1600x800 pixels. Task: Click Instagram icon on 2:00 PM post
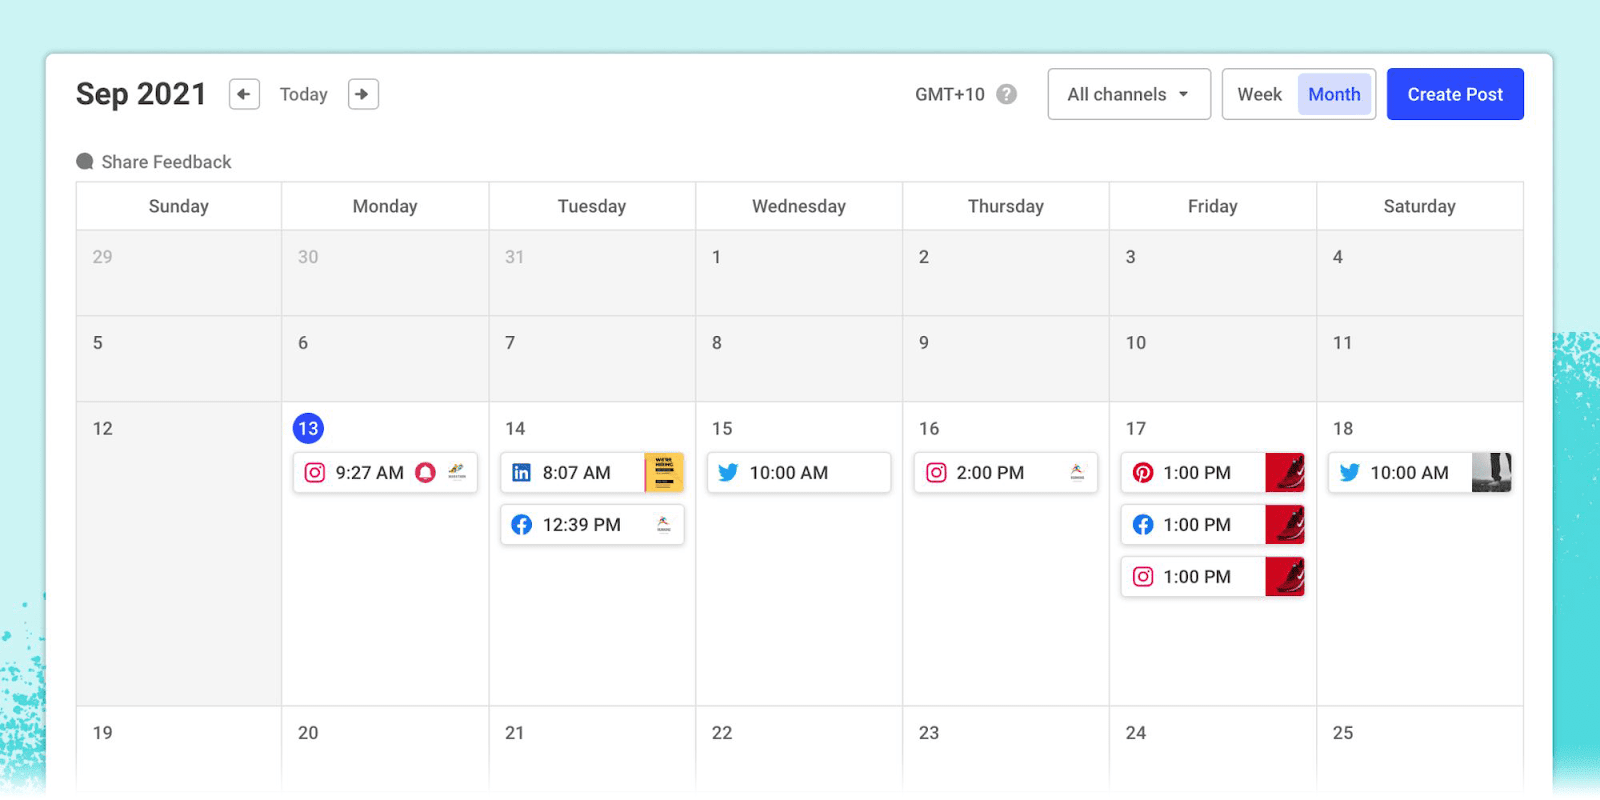tap(936, 473)
